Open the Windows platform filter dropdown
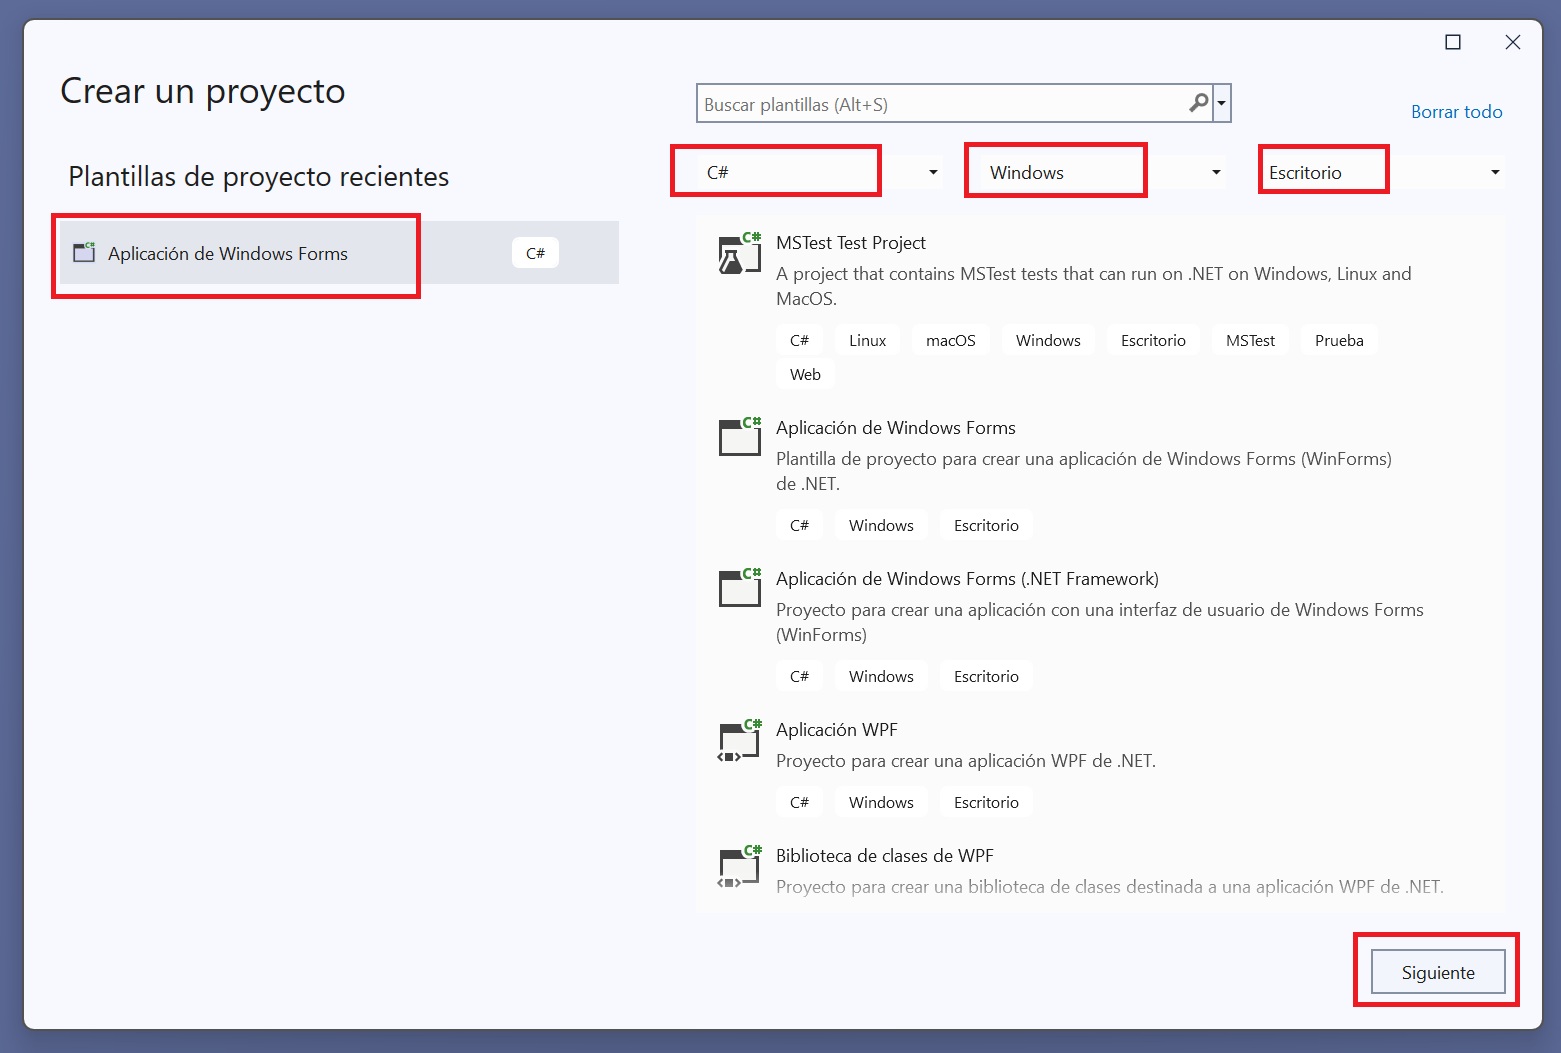The height and width of the screenshot is (1053, 1561). click(1215, 172)
